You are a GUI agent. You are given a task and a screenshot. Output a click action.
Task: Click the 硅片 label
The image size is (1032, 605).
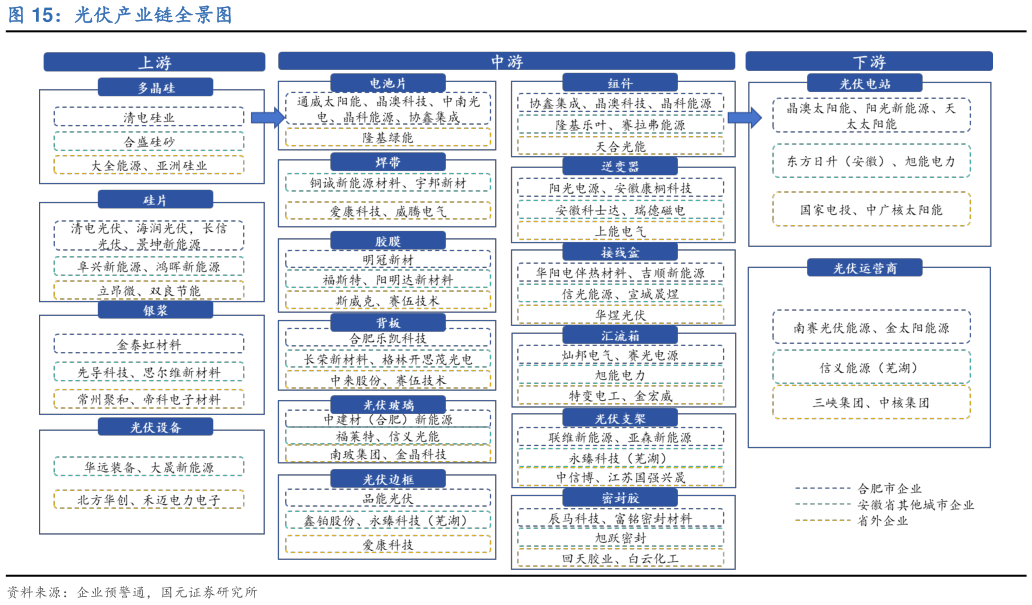pyautogui.click(x=155, y=200)
